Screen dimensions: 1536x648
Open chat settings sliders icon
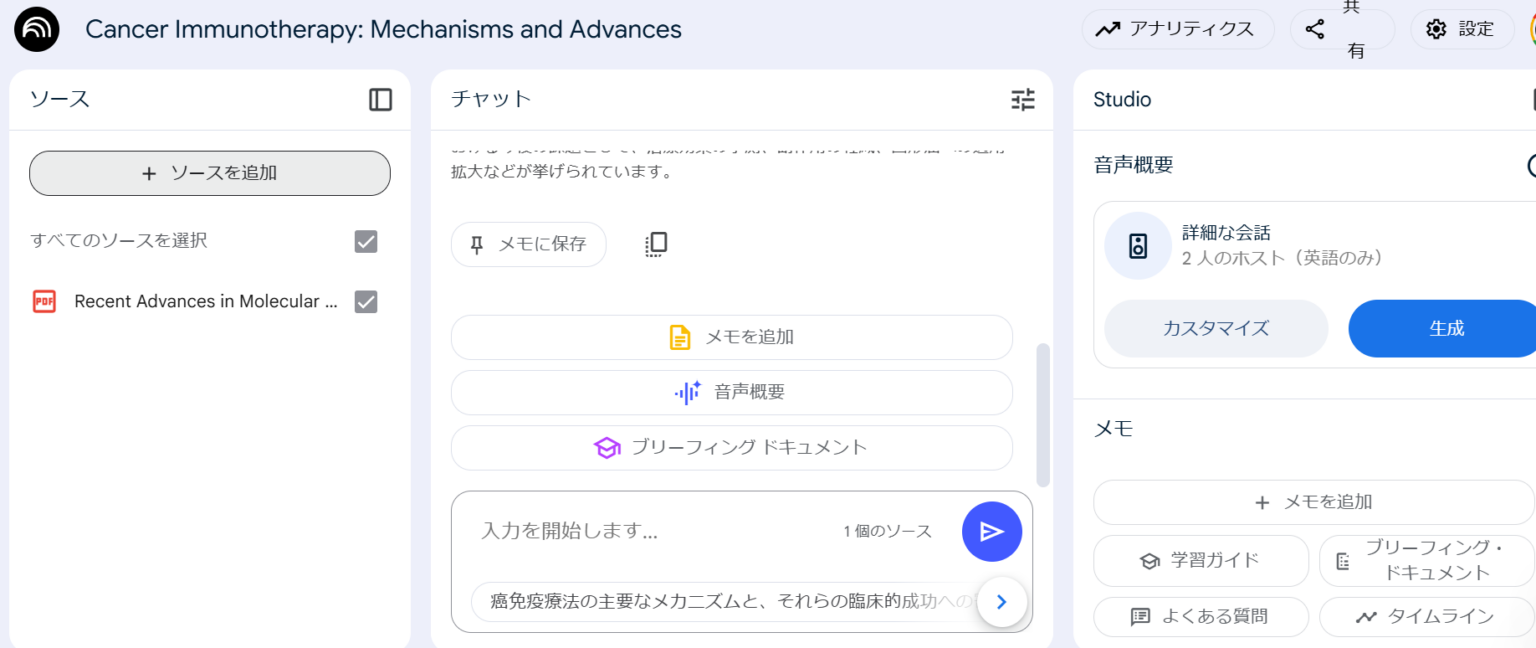(1022, 99)
